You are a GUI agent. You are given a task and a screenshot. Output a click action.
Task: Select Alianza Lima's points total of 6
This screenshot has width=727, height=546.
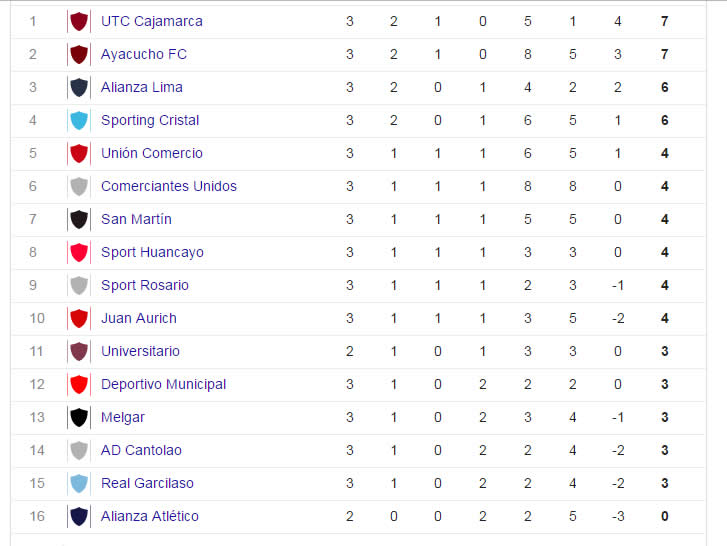point(664,87)
